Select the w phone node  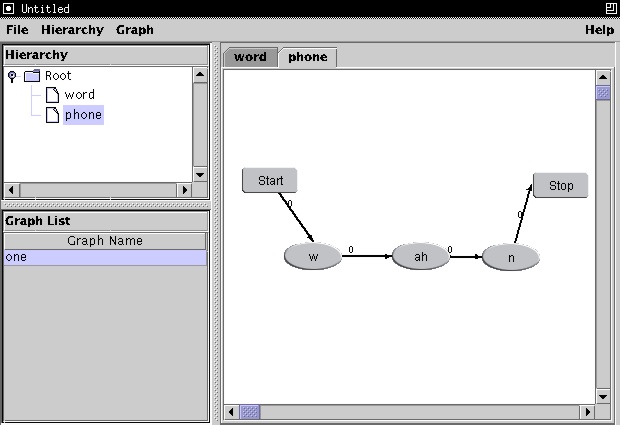pyautogui.click(x=313, y=257)
